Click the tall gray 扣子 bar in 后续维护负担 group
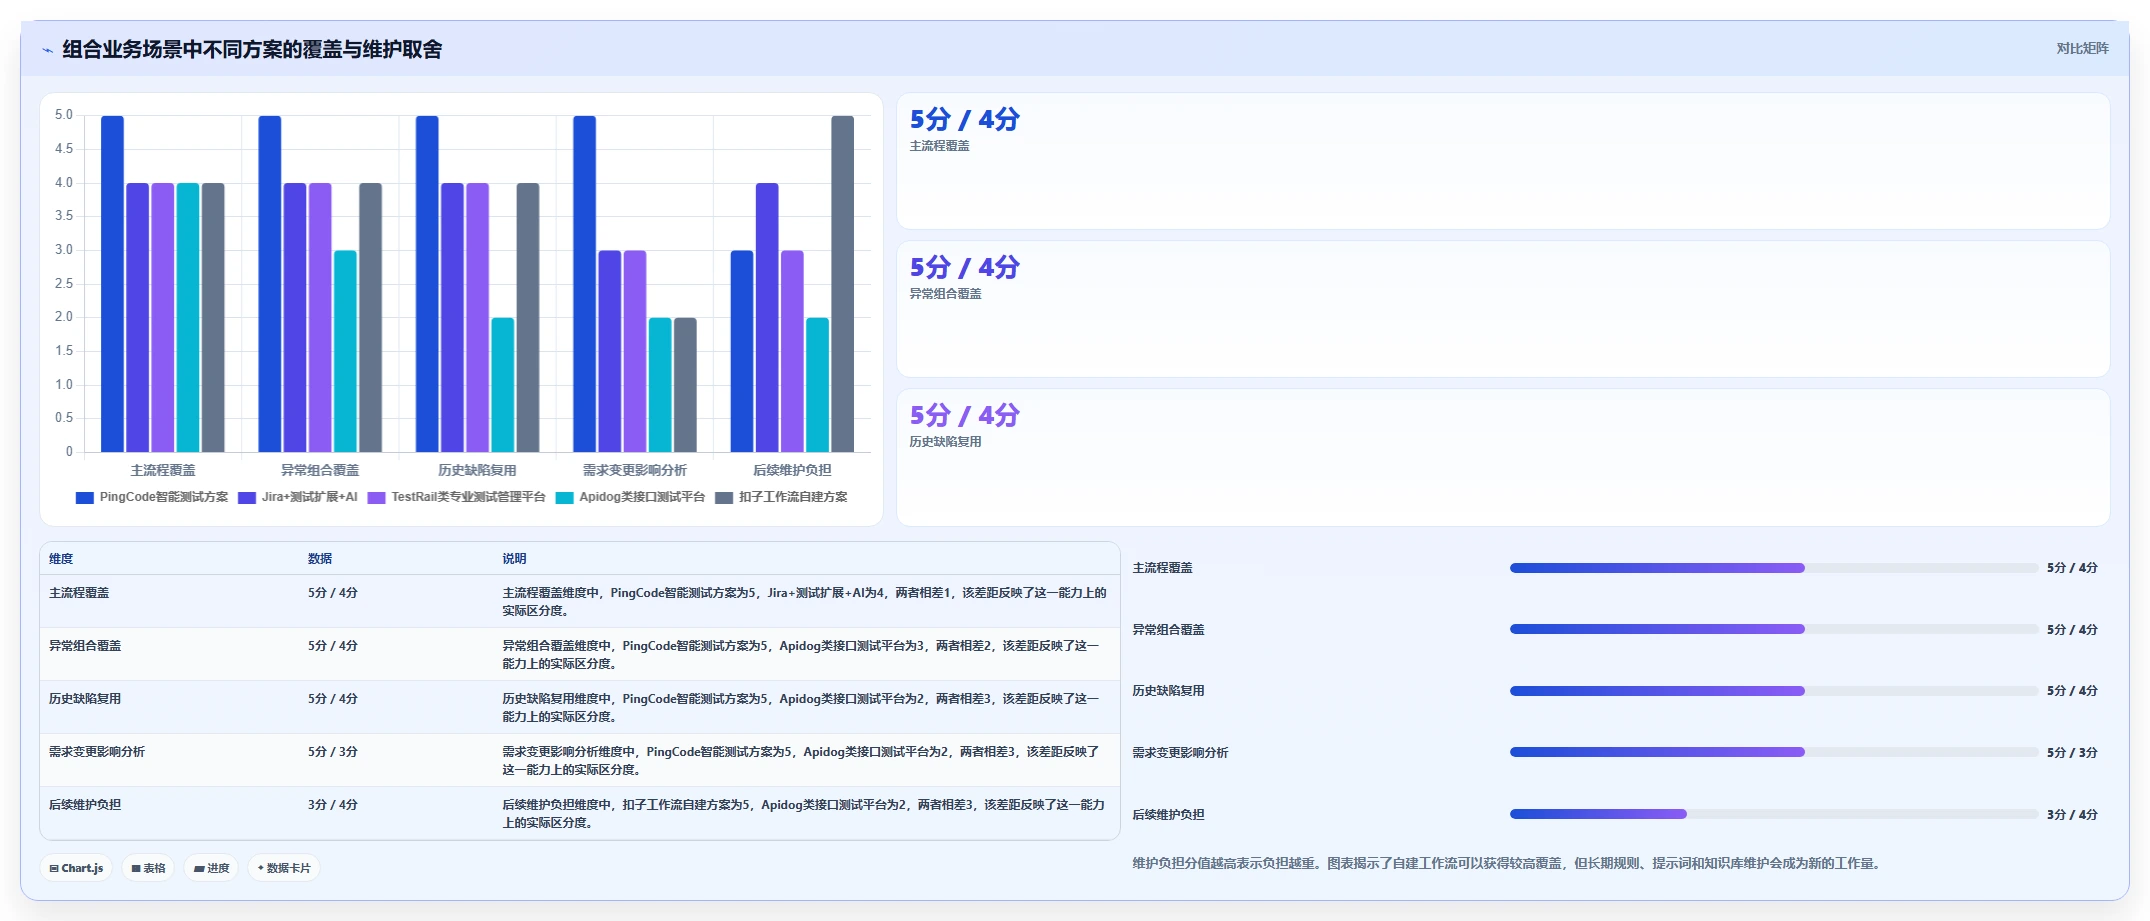The height and width of the screenshot is (921, 2150). pos(842,284)
